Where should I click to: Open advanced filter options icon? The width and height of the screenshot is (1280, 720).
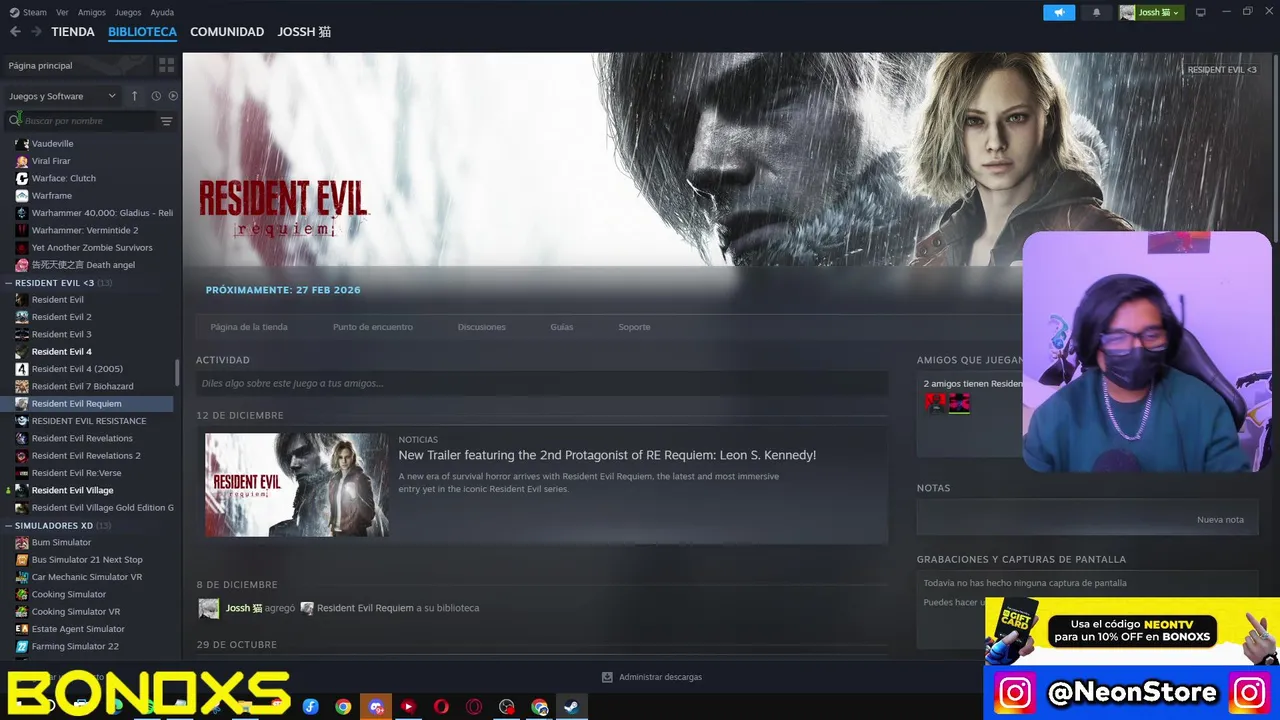coord(167,121)
